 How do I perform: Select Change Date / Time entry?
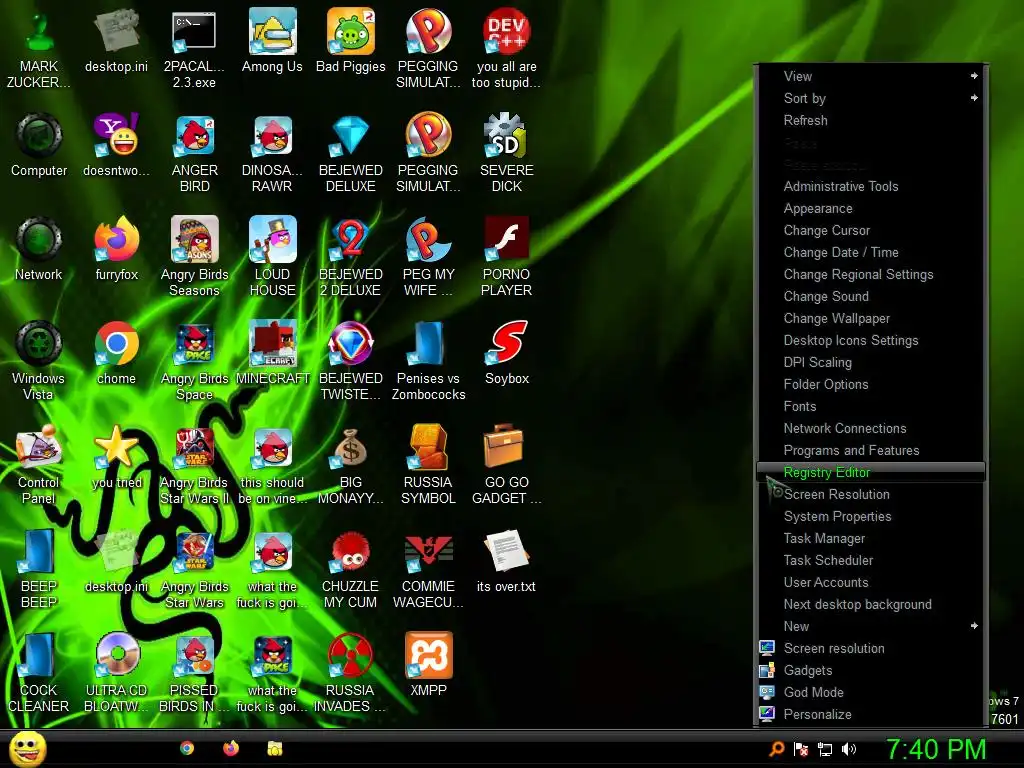coord(871,253)
